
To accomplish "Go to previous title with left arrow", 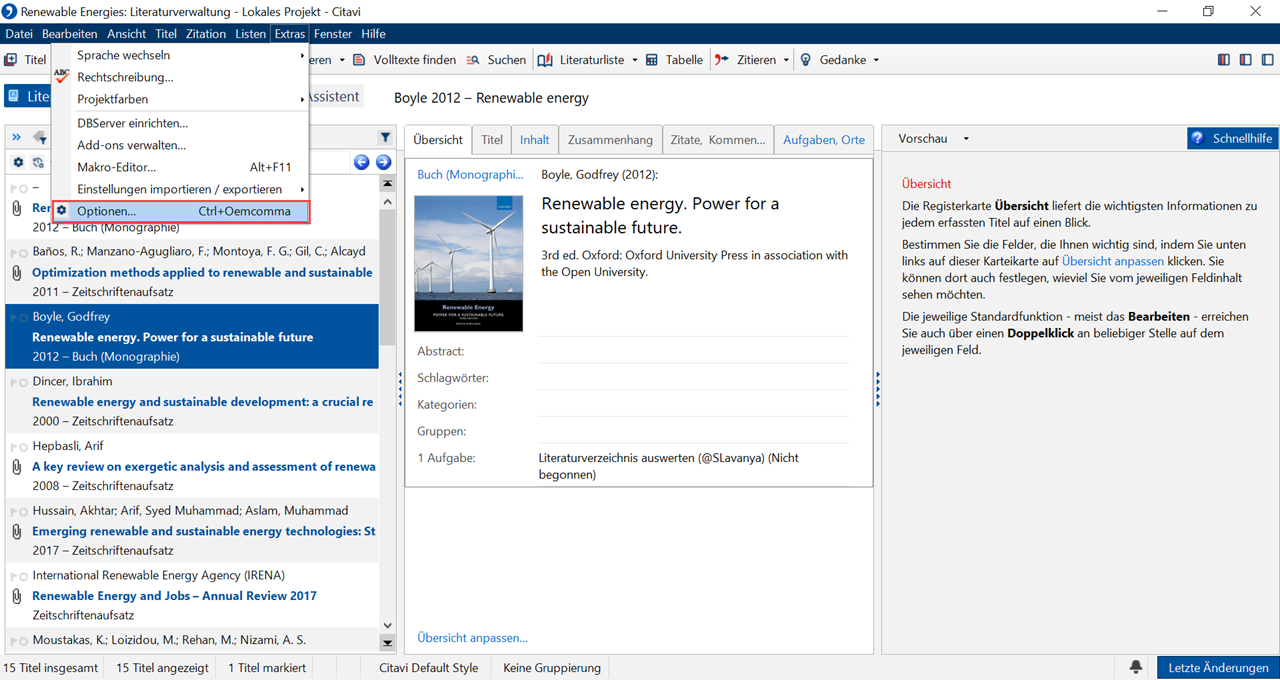I will (x=362, y=162).
